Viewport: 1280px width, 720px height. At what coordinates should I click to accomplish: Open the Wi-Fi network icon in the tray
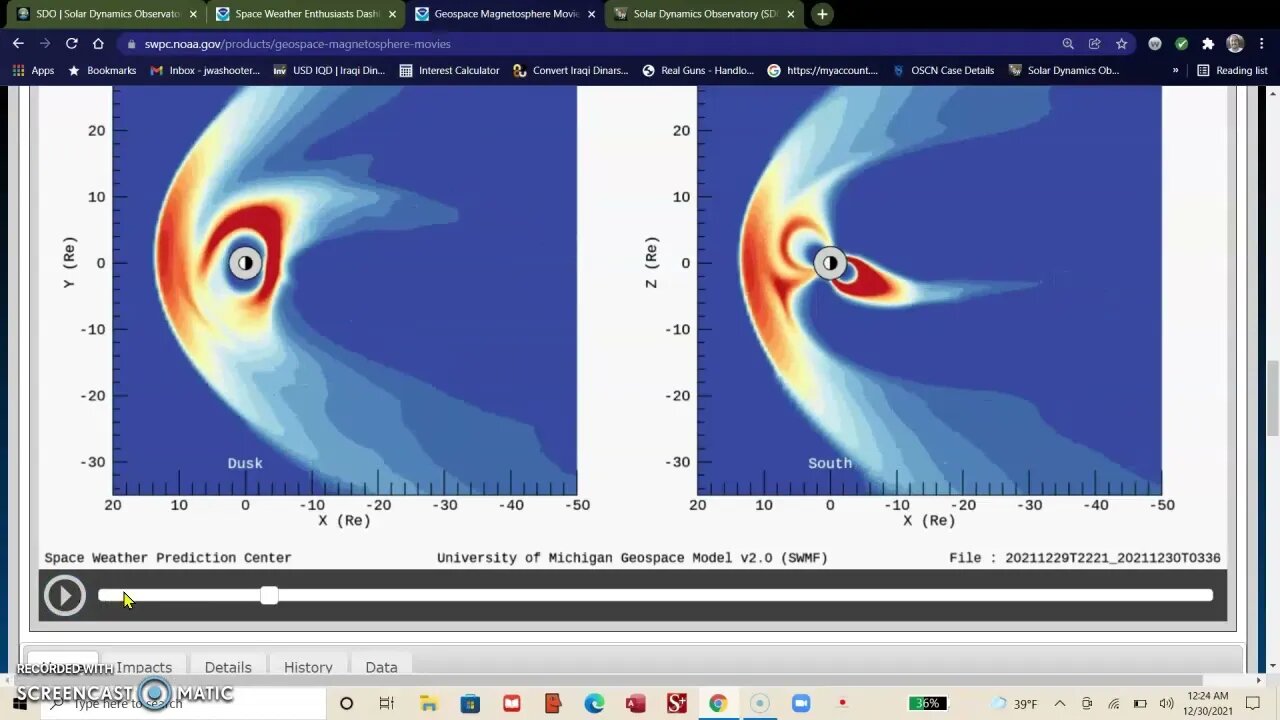coord(1114,704)
